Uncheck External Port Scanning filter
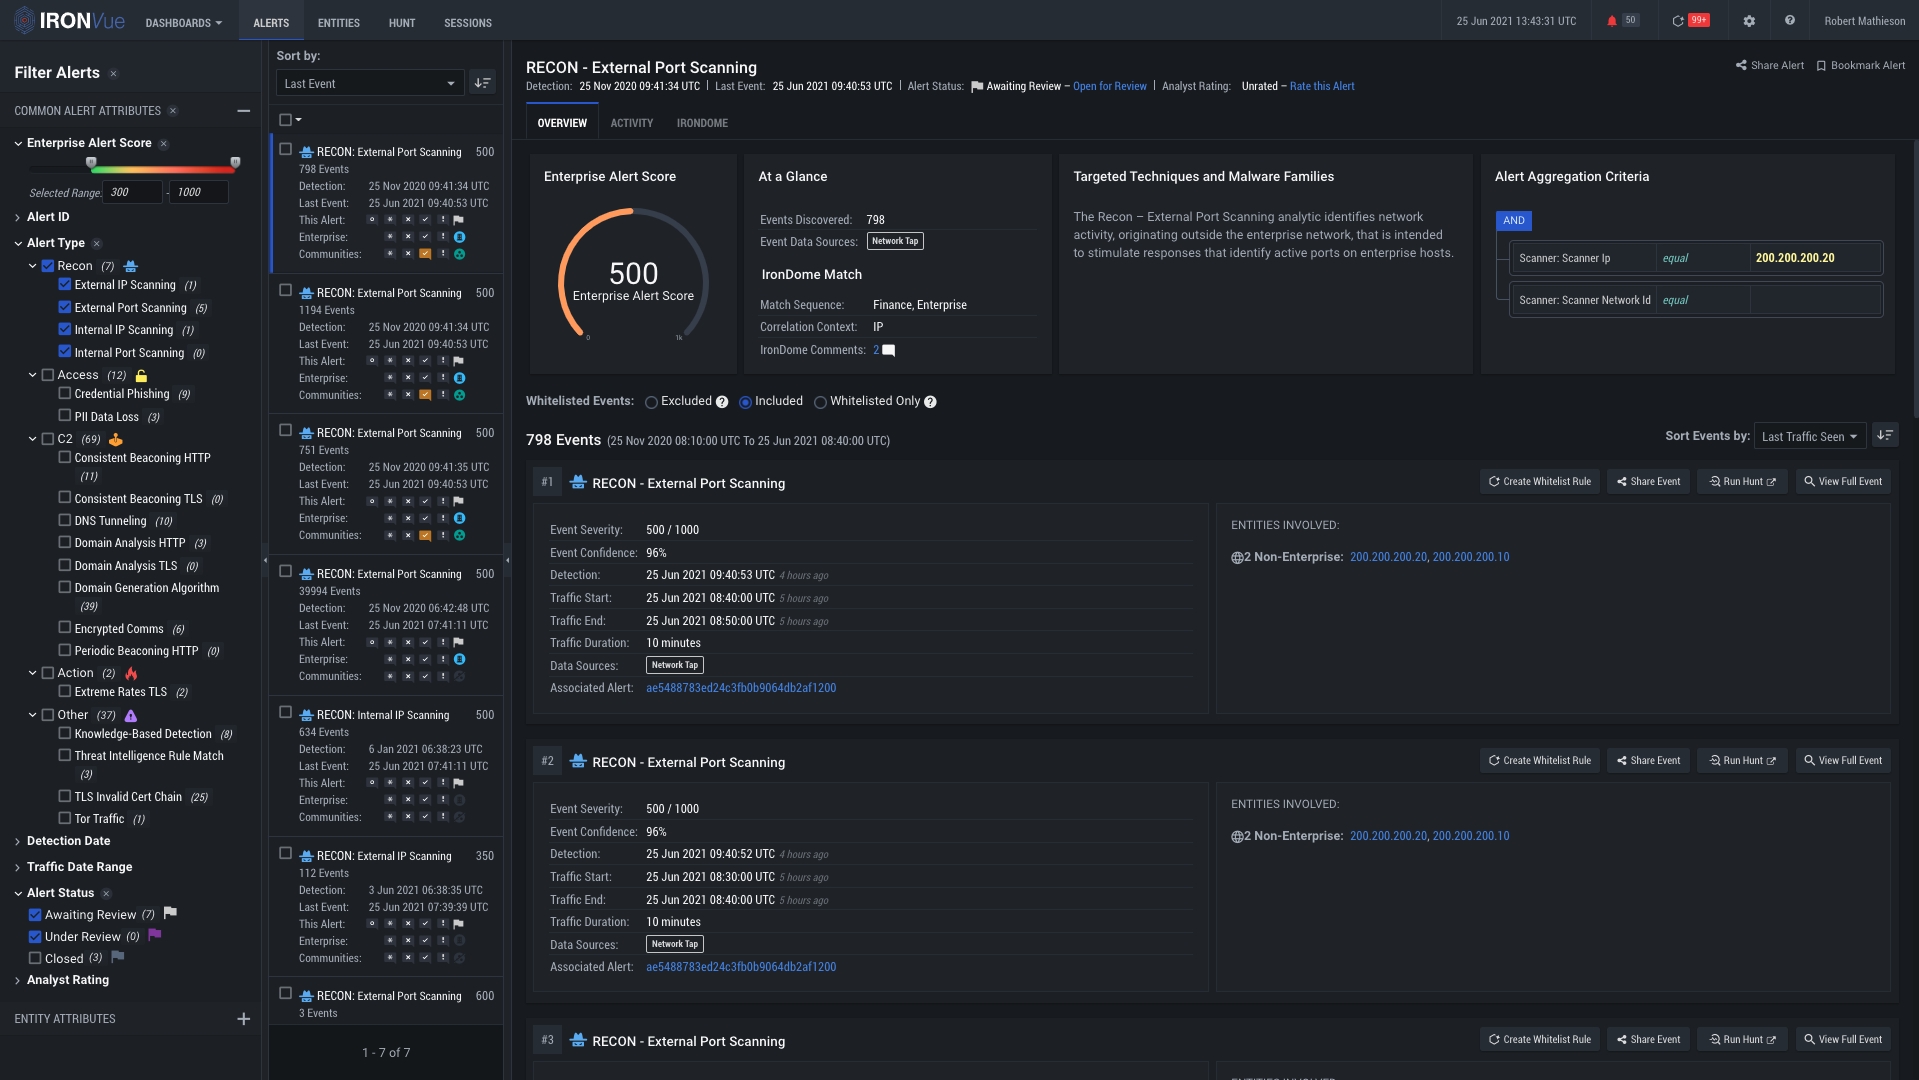 [65, 307]
